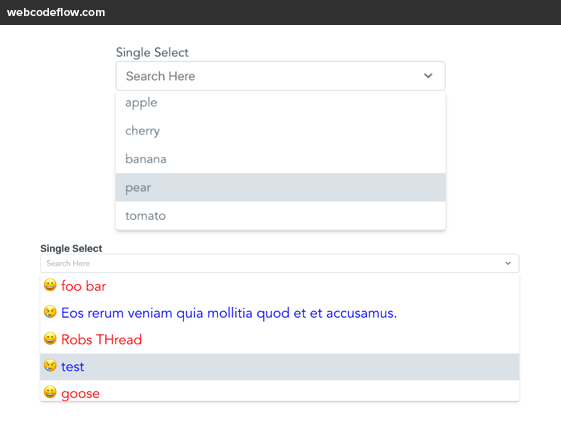561x431 pixels.
Task: Choose the apple option
Action: 280,103
